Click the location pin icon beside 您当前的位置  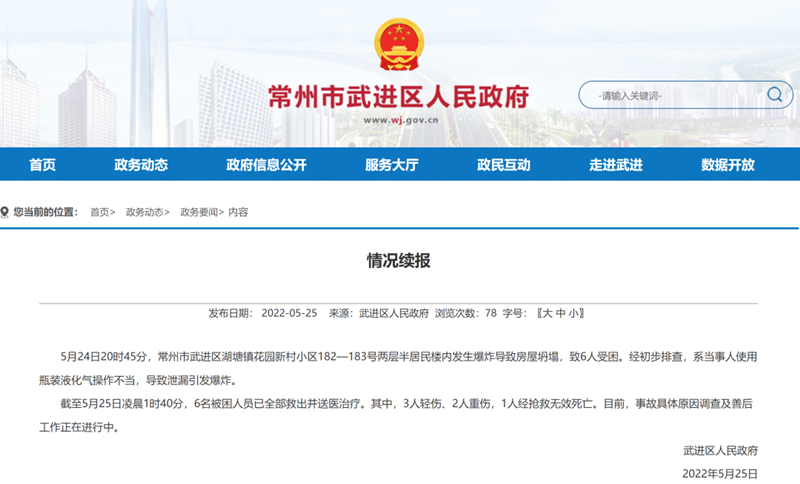(x=7, y=212)
